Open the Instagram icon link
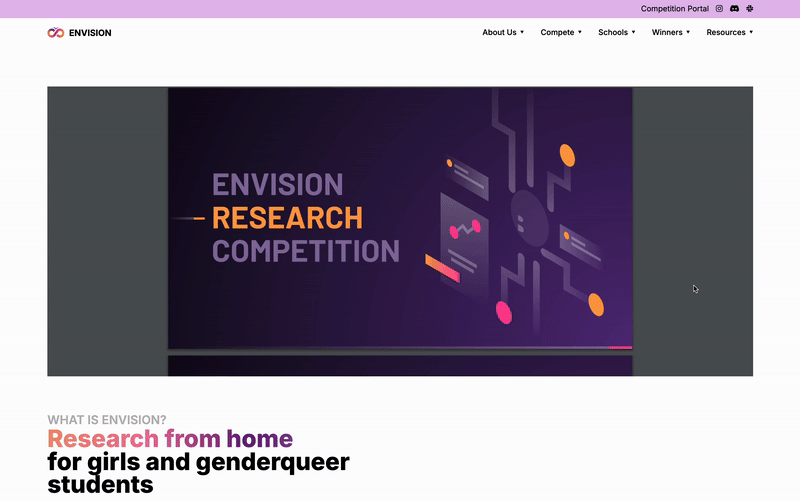The image size is (800, 501). pos(719,9)
